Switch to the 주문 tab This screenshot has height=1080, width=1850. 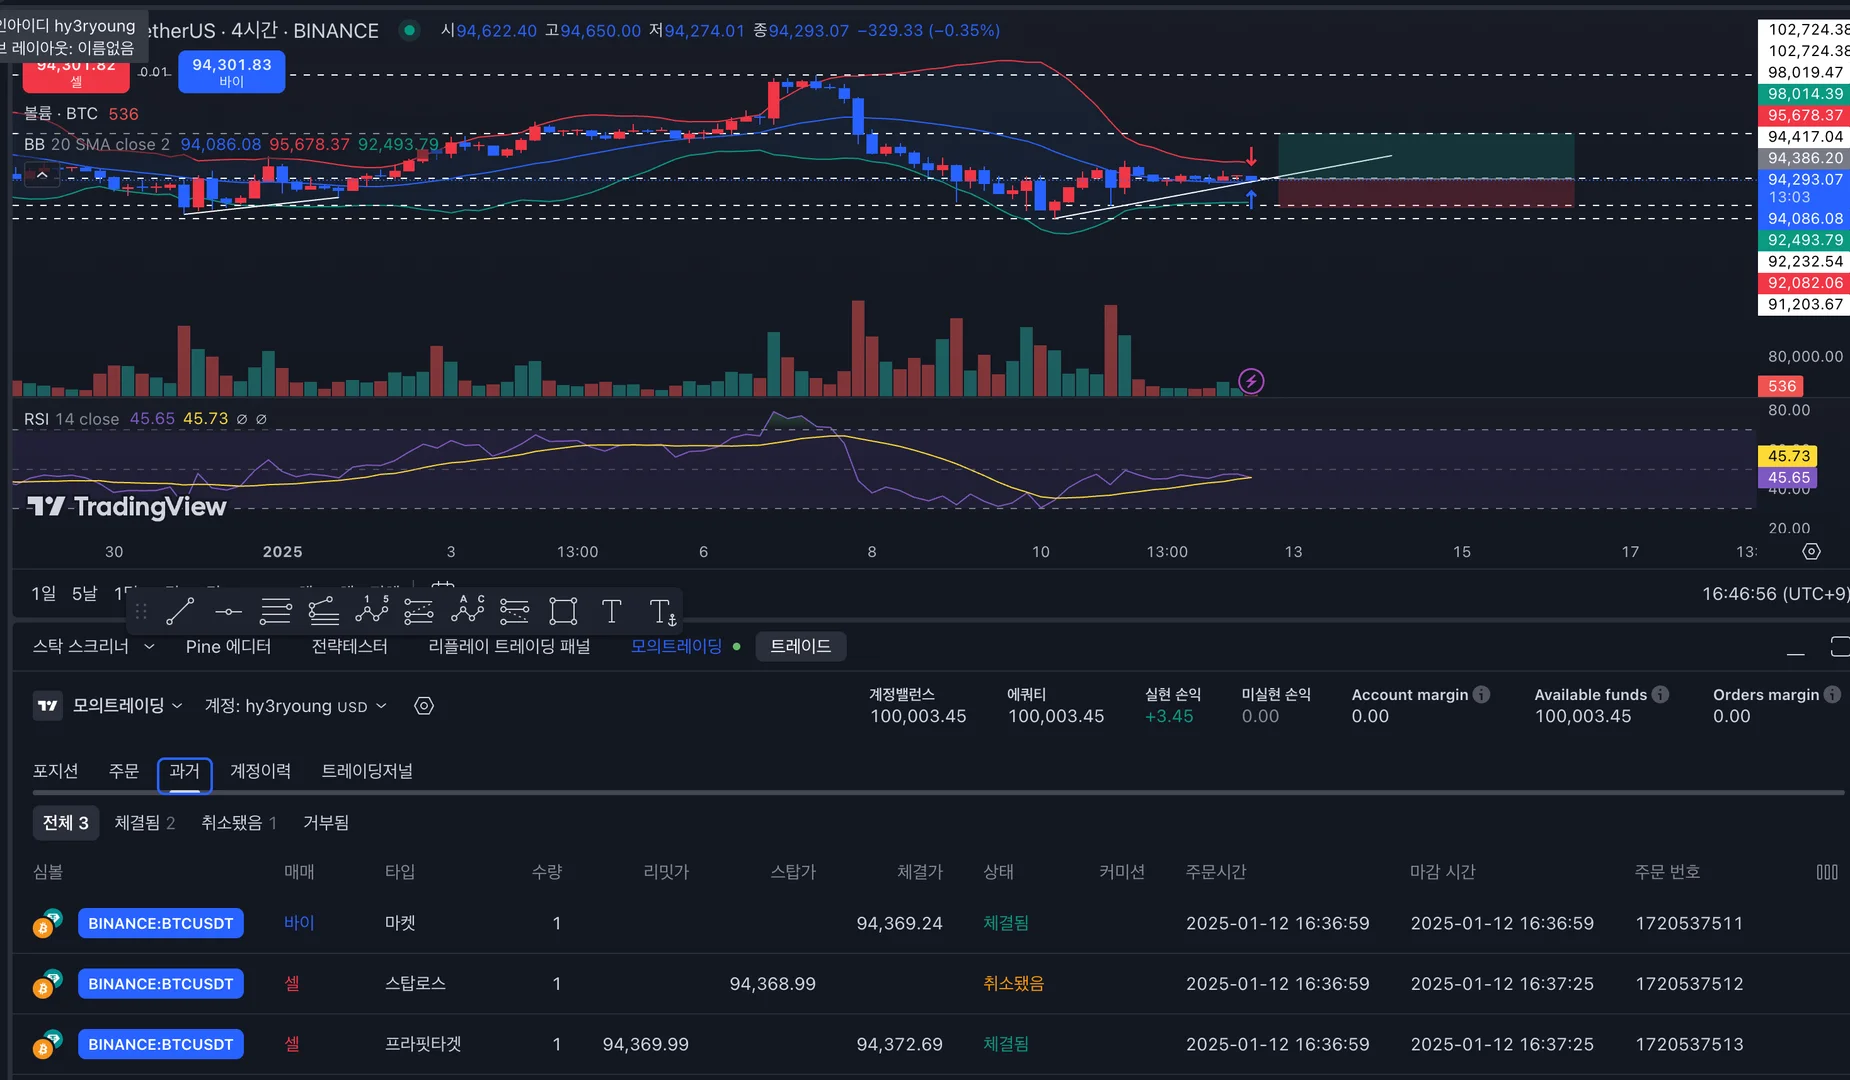tap(124, 771)
